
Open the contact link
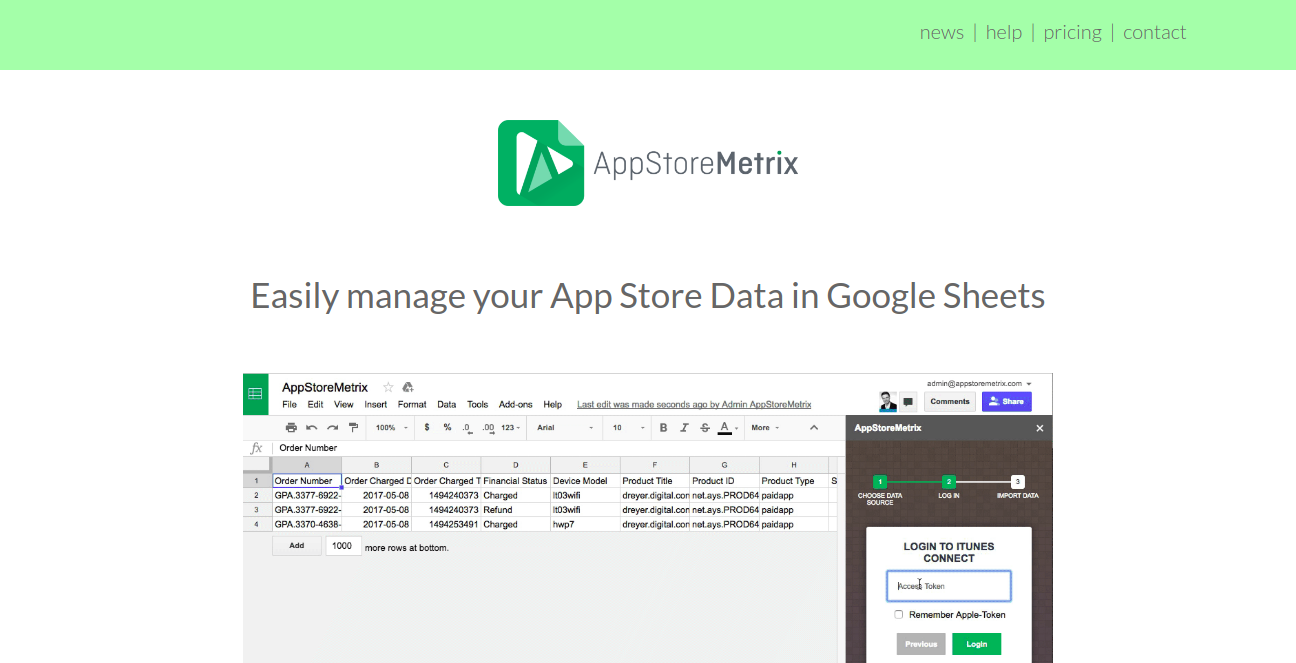coord(1154,32)
